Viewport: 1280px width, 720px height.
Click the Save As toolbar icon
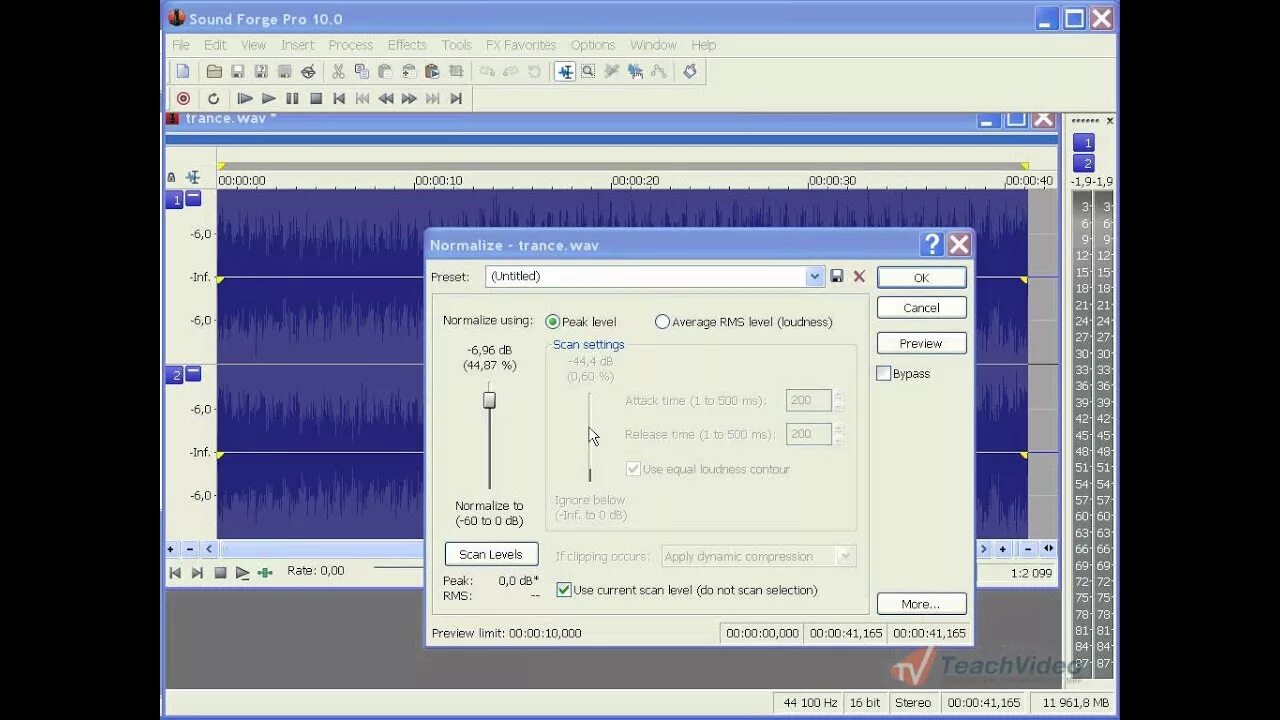[261, 71]
